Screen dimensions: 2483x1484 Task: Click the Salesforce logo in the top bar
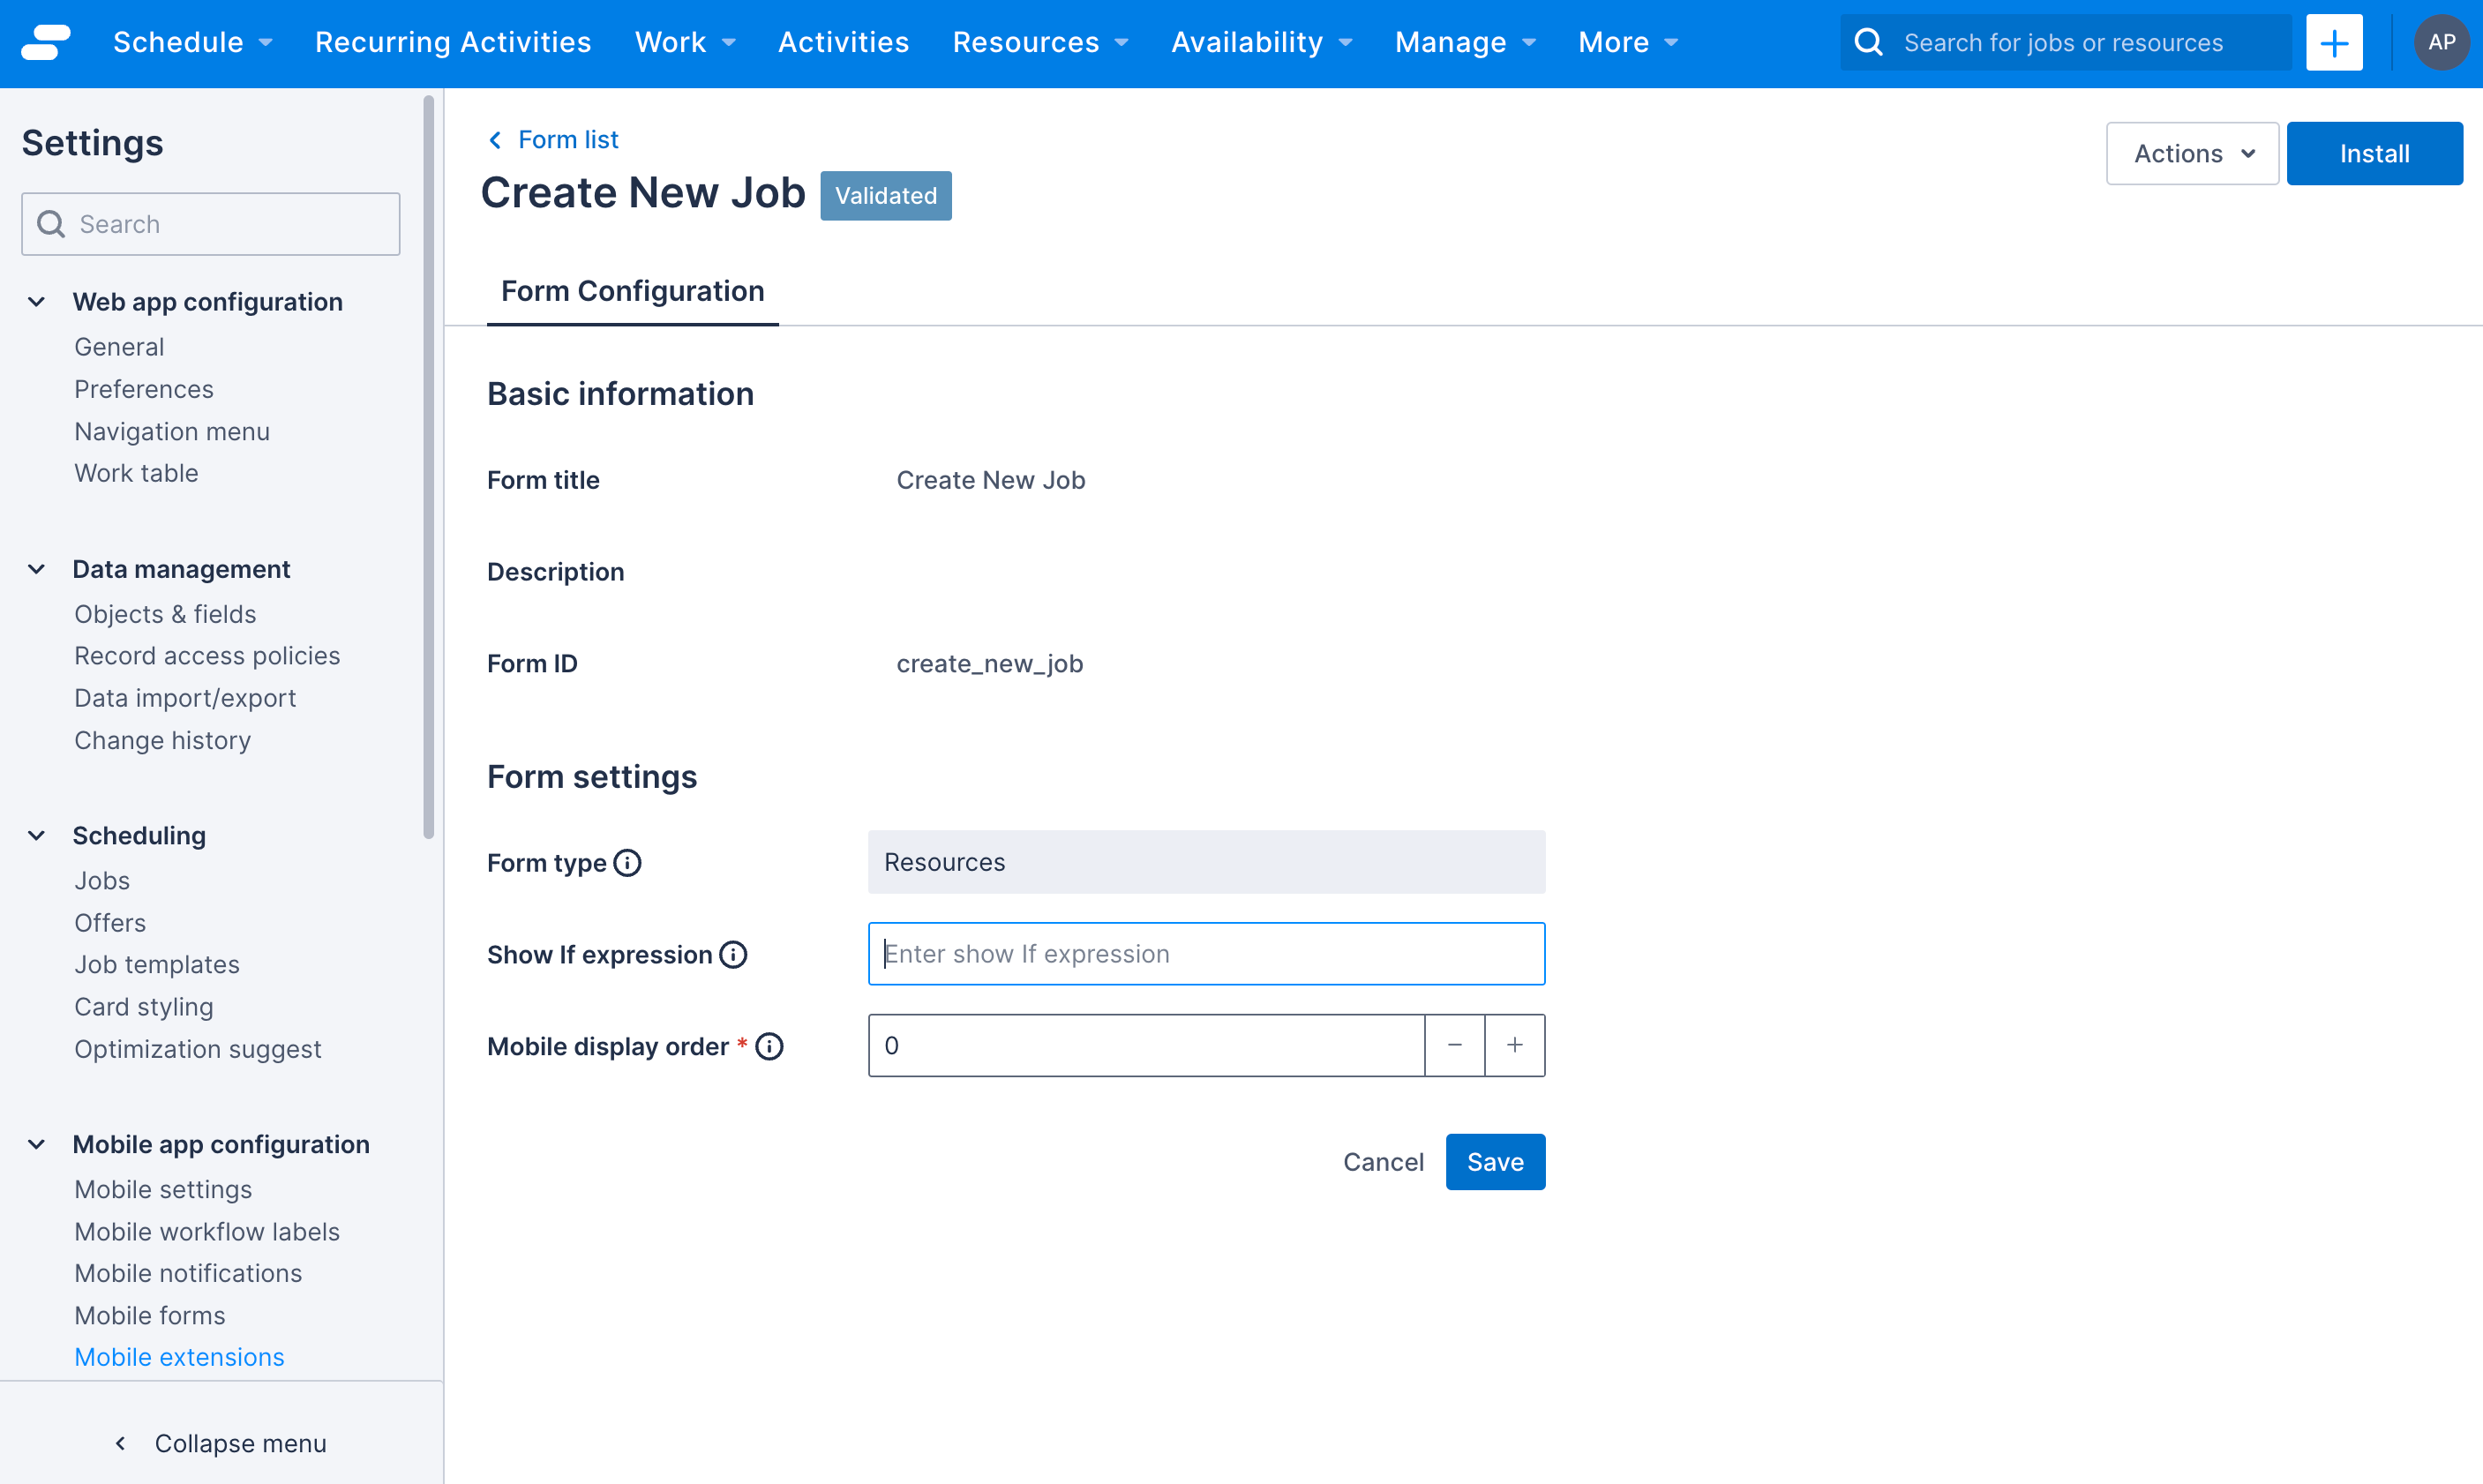point(44,42)
